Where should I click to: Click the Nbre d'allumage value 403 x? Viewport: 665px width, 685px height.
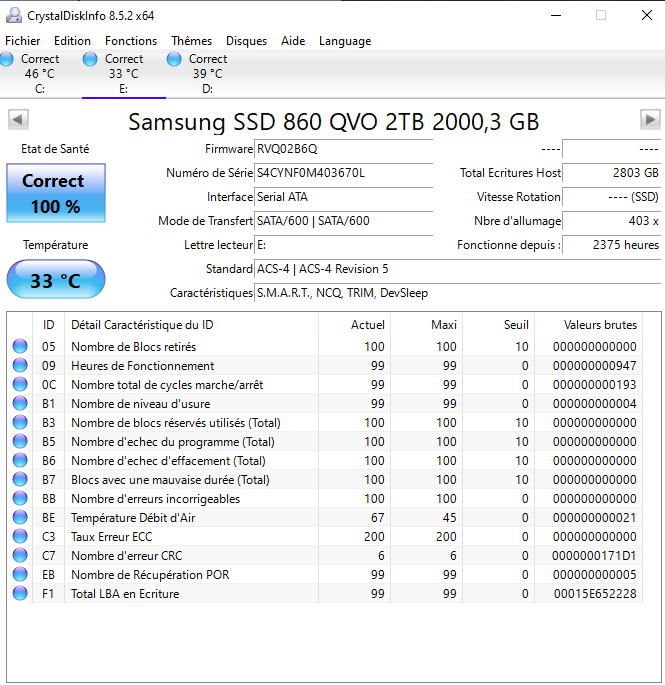(612, 221)
